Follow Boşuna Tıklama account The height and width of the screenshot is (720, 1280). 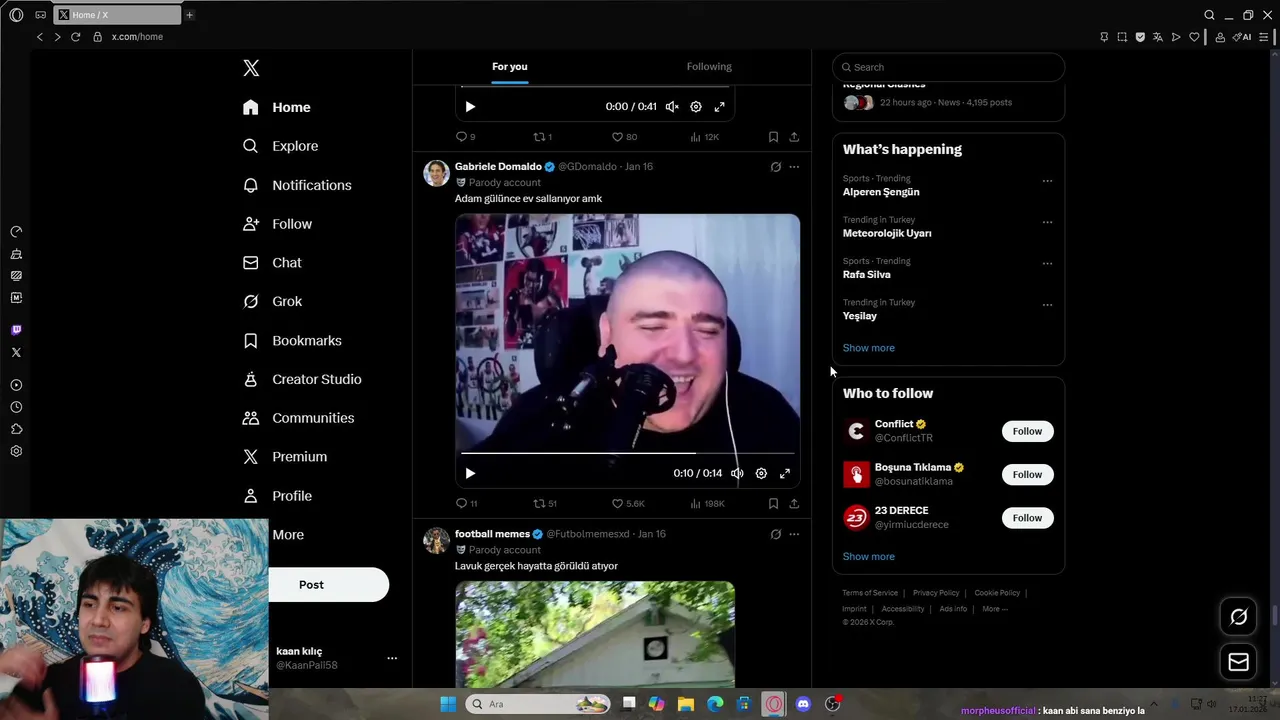pos(1027,474)
